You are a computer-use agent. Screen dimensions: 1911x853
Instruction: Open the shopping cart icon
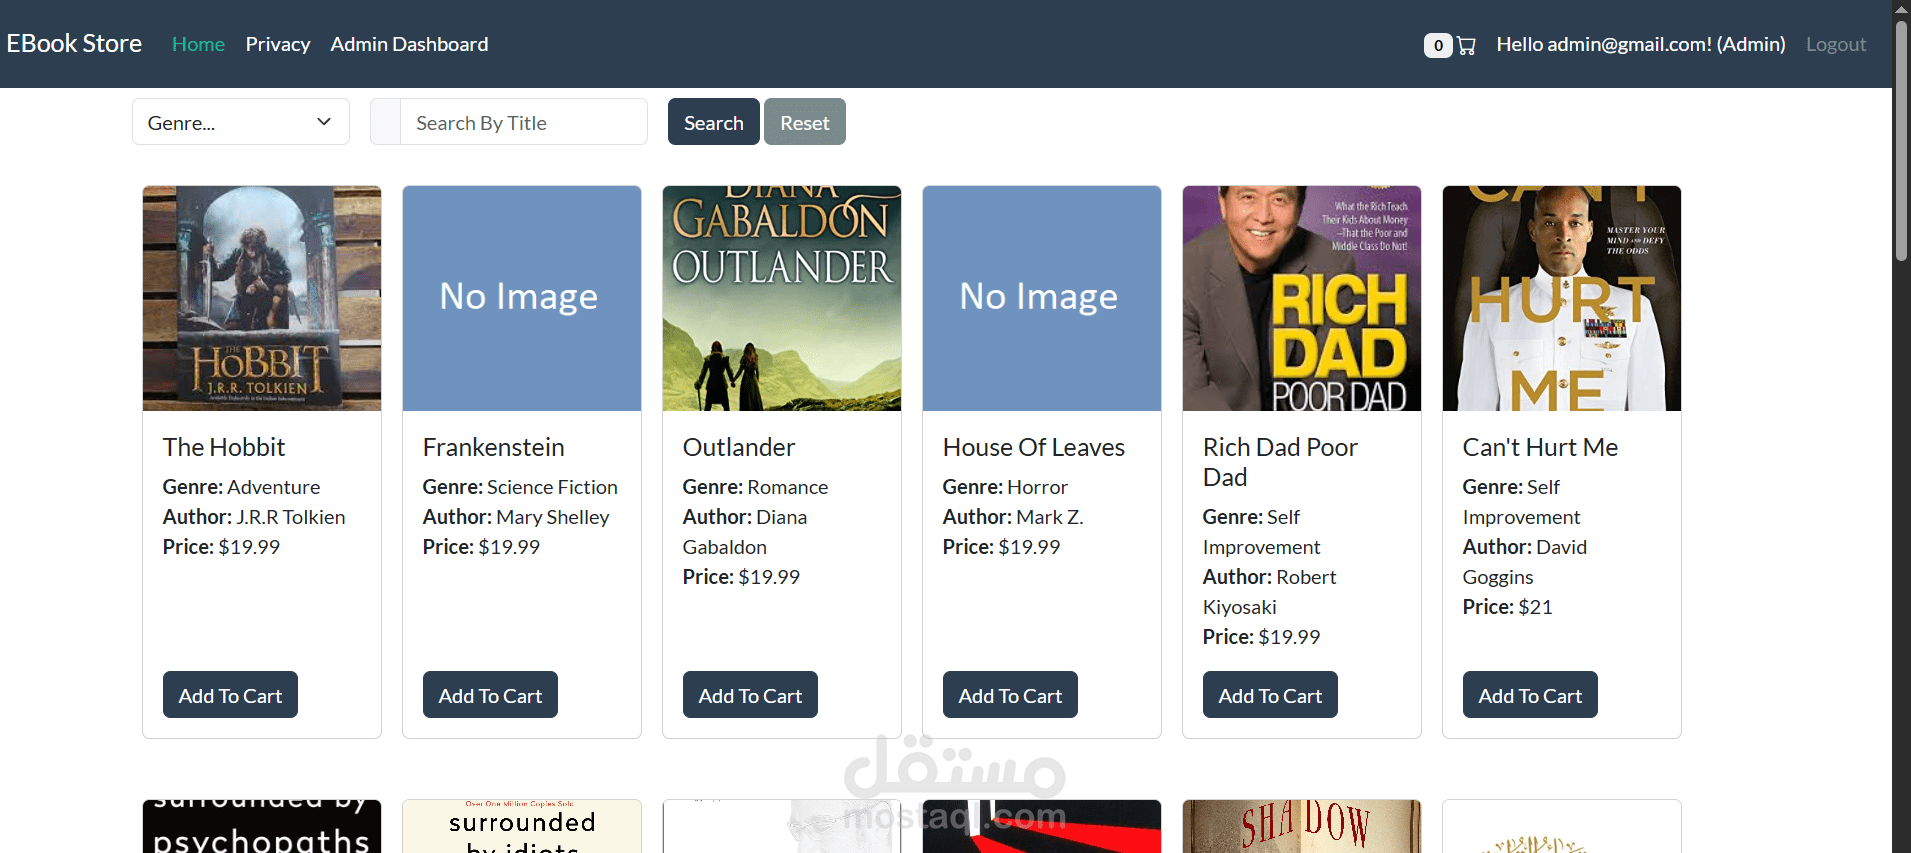(x=1466, y=45)
